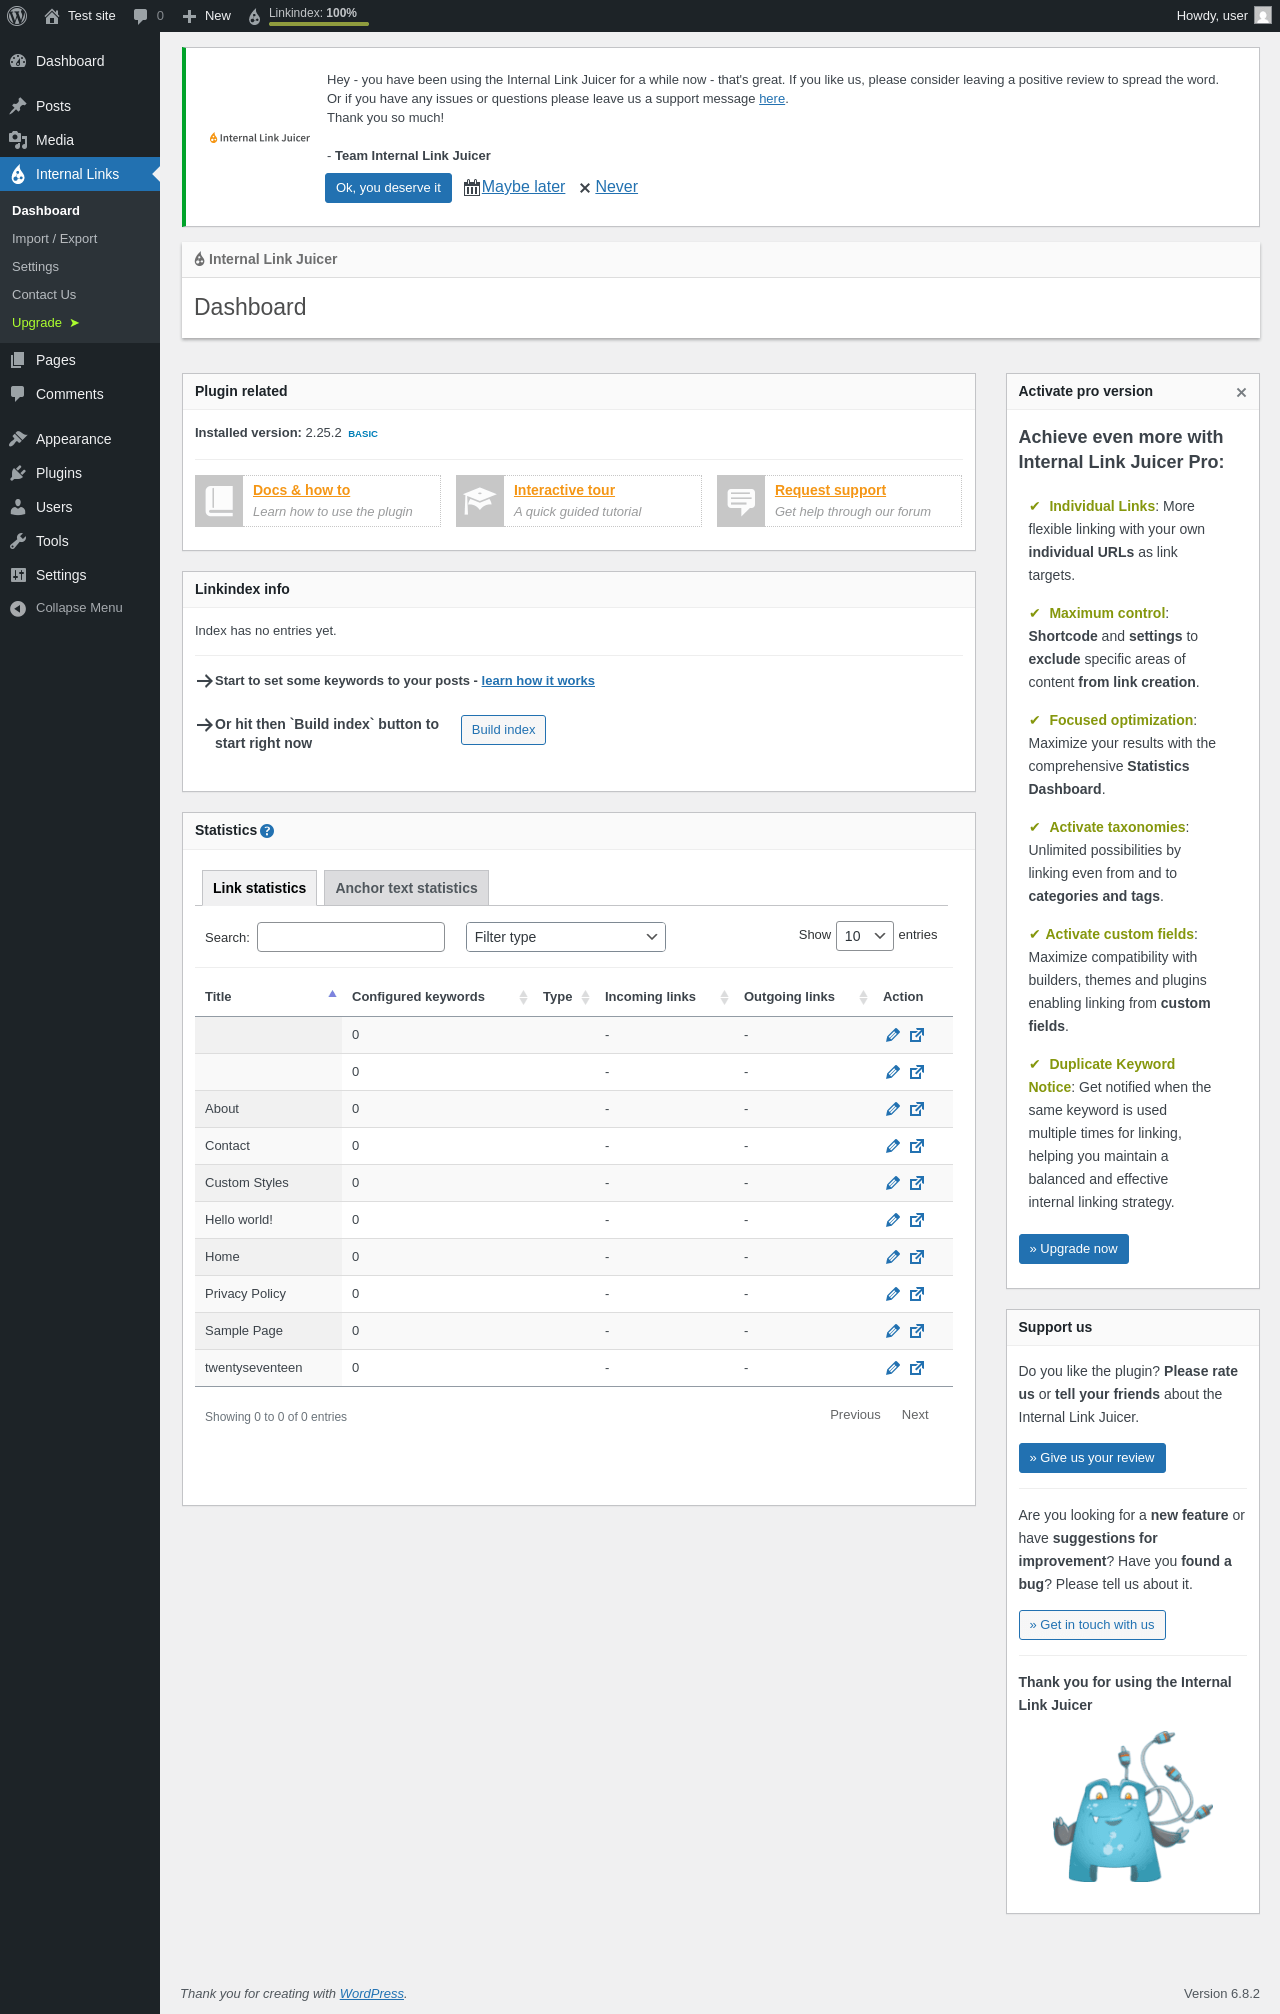The image size is (1280, 2014).
Task: Open Howdy, user account menu
Action: coord(1224,16)
